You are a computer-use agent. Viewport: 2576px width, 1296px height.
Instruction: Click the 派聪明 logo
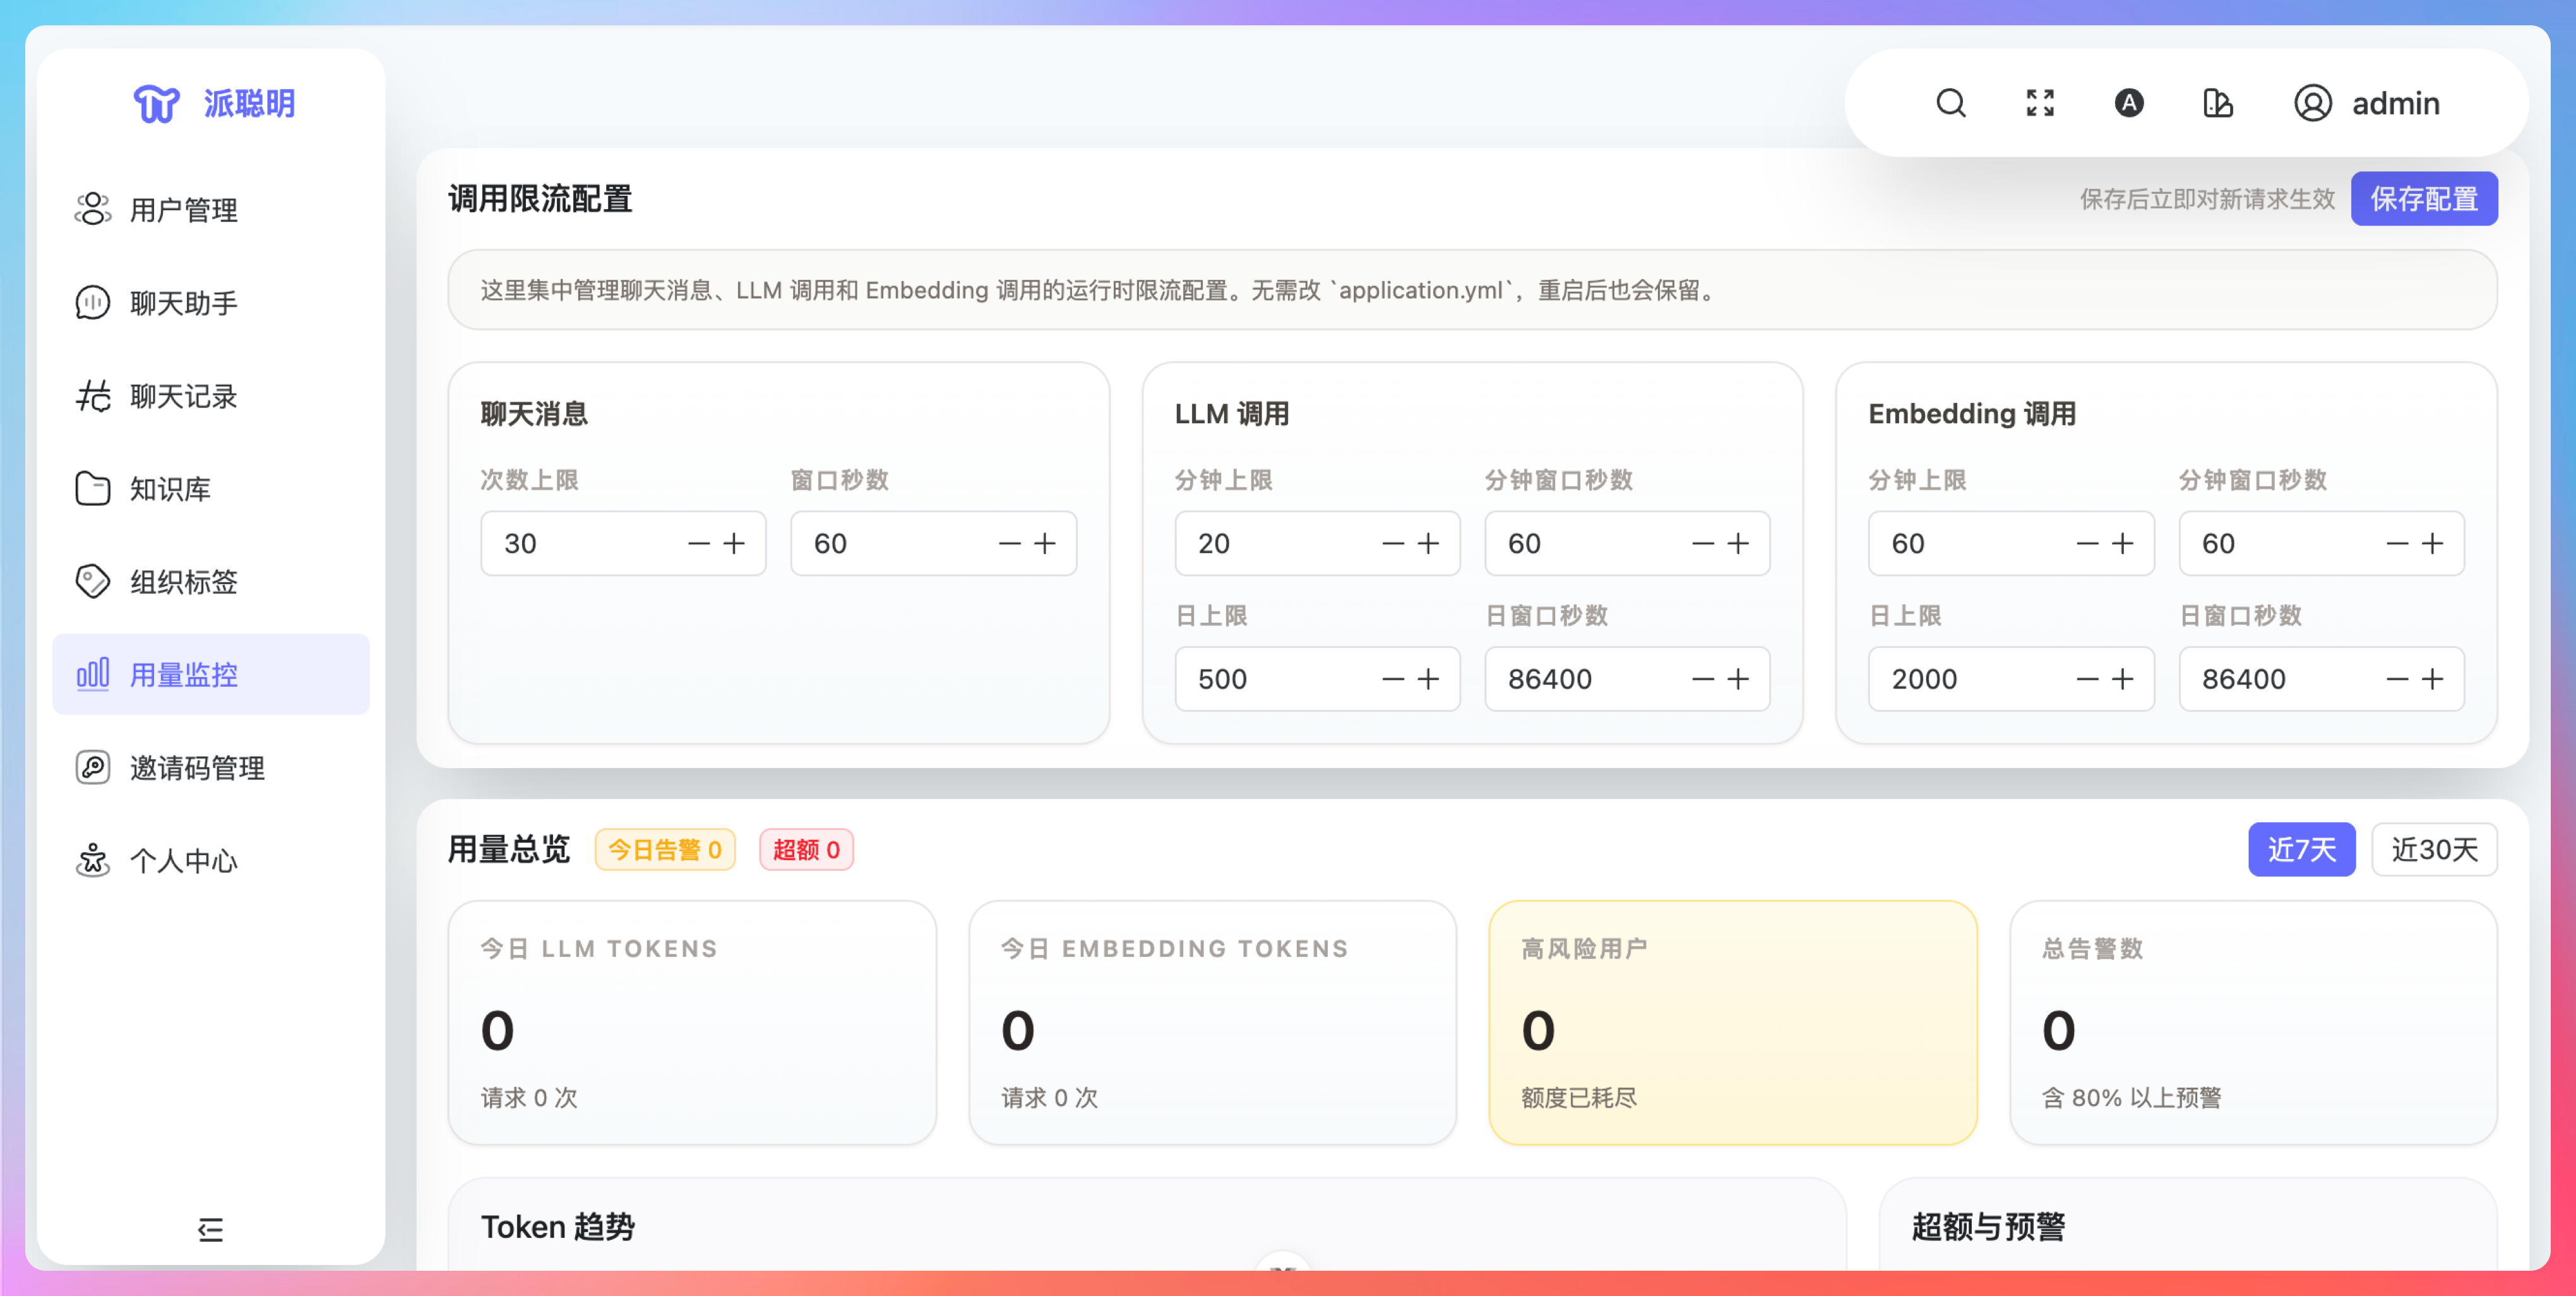tap(214, 103)
